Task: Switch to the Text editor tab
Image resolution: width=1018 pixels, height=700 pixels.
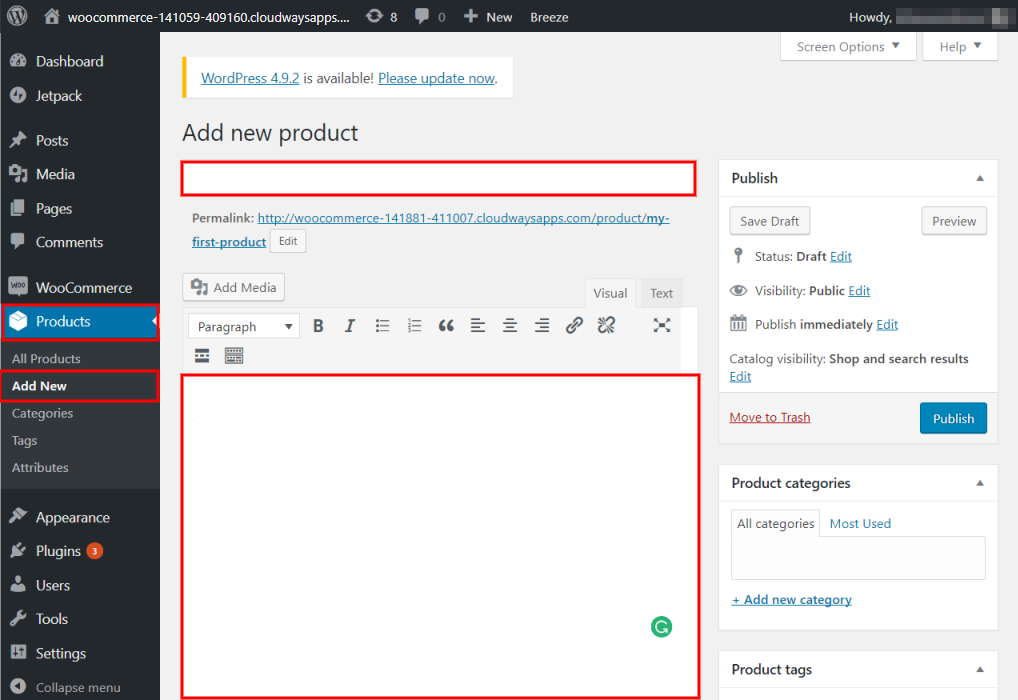Action: coord(661,293)
